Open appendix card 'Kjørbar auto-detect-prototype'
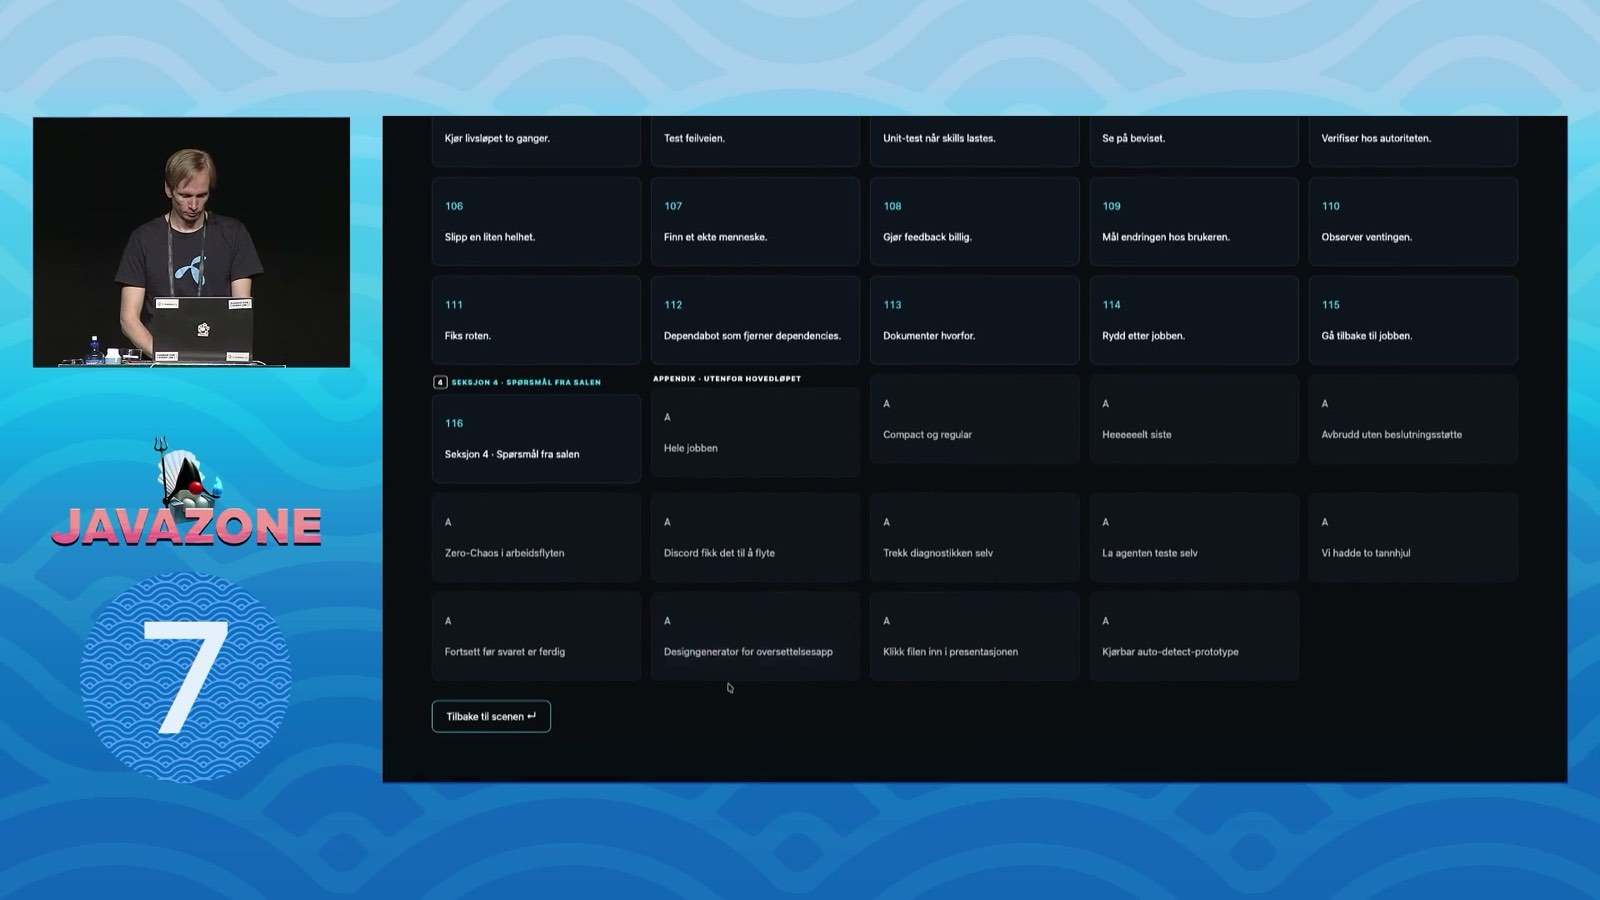 [x=1193, y=636]
